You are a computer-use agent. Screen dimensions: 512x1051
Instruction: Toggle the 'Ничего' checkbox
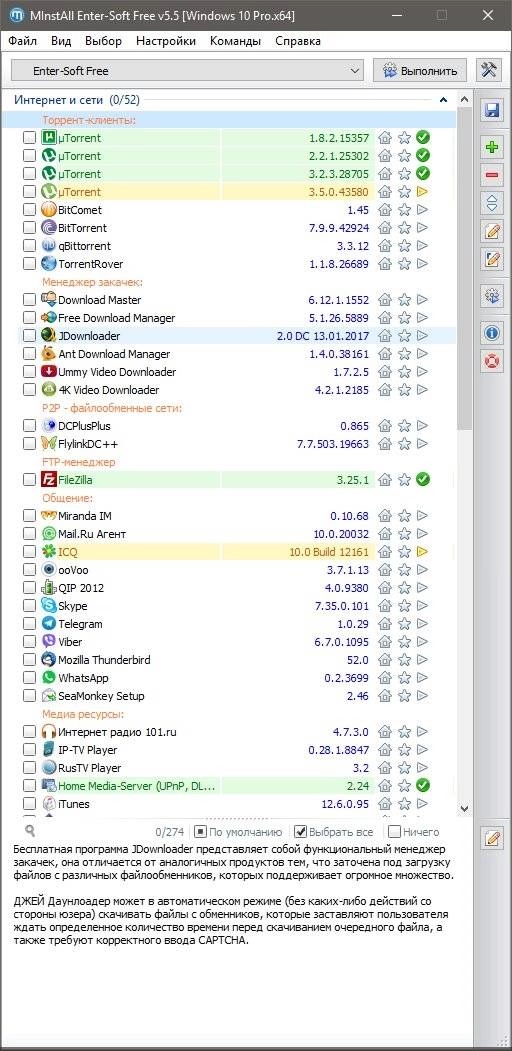coord(395,832)
